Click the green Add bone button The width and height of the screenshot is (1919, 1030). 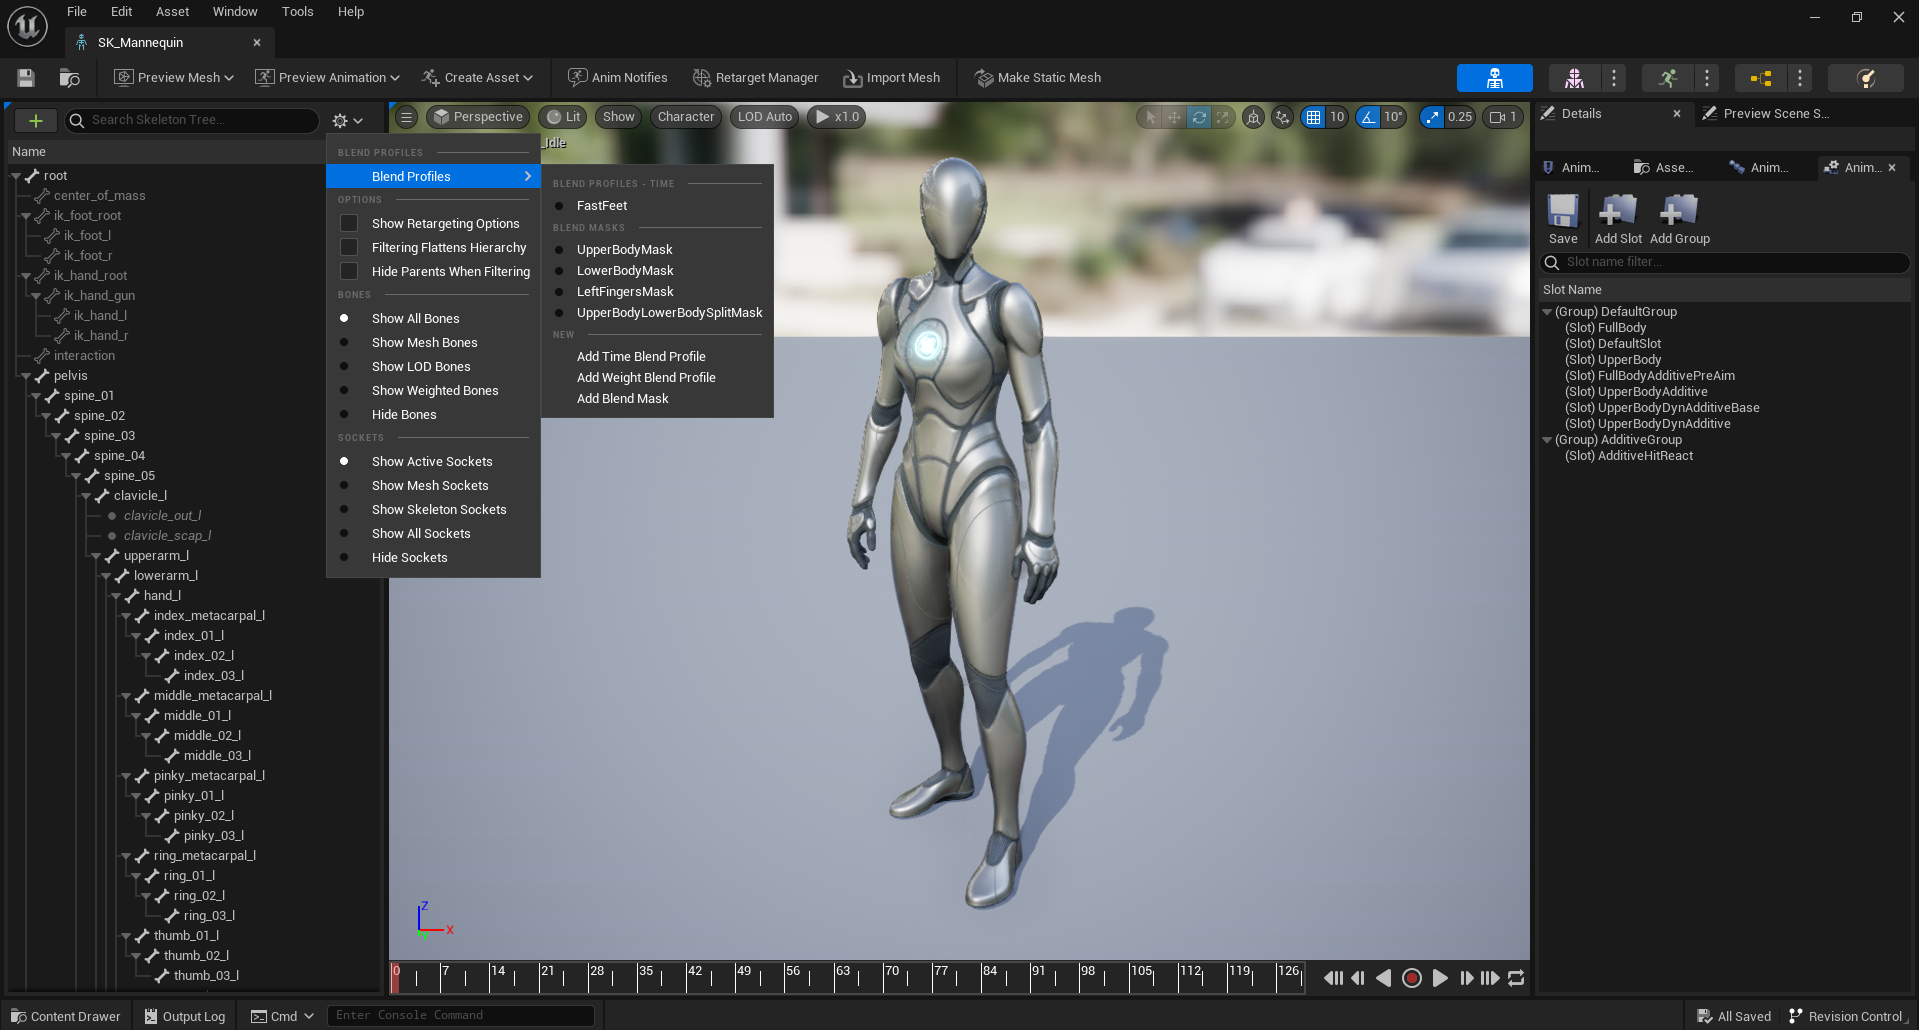pyautogui.click(x=36, y=120)
